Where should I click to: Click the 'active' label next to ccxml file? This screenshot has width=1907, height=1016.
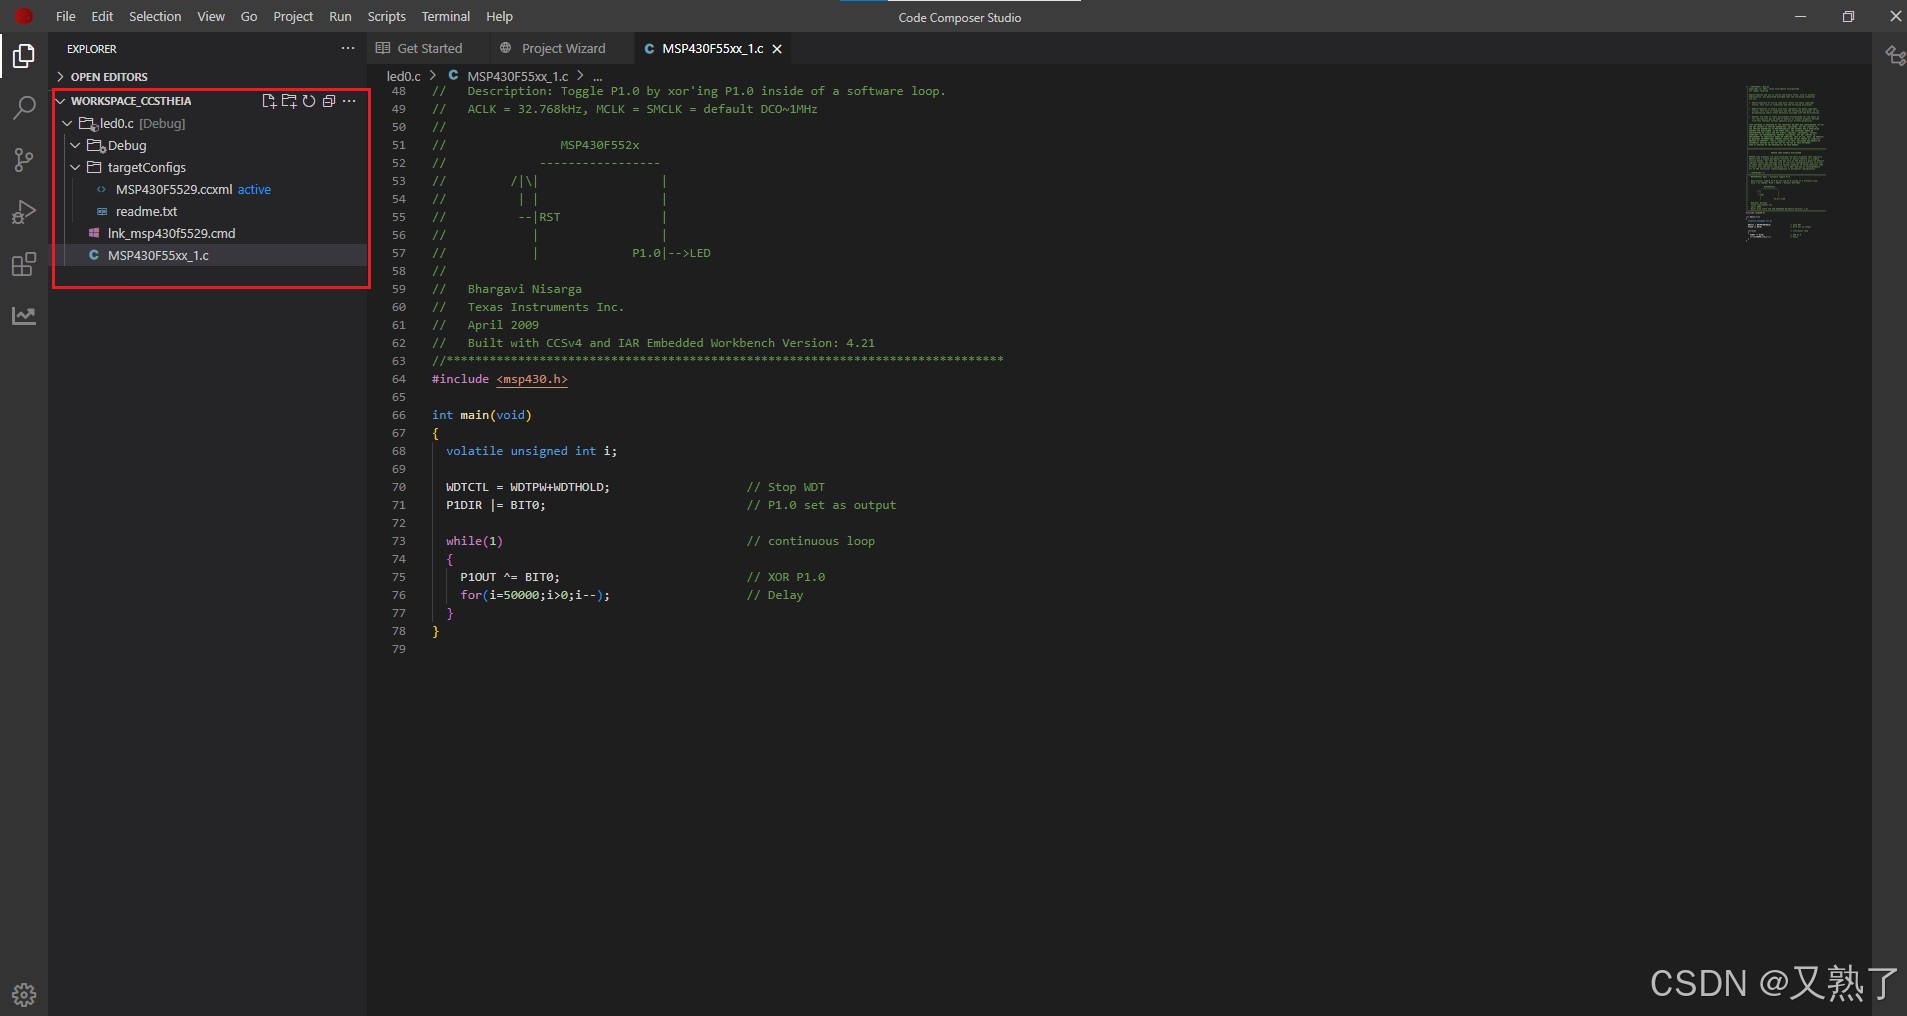tap(254, 189)
